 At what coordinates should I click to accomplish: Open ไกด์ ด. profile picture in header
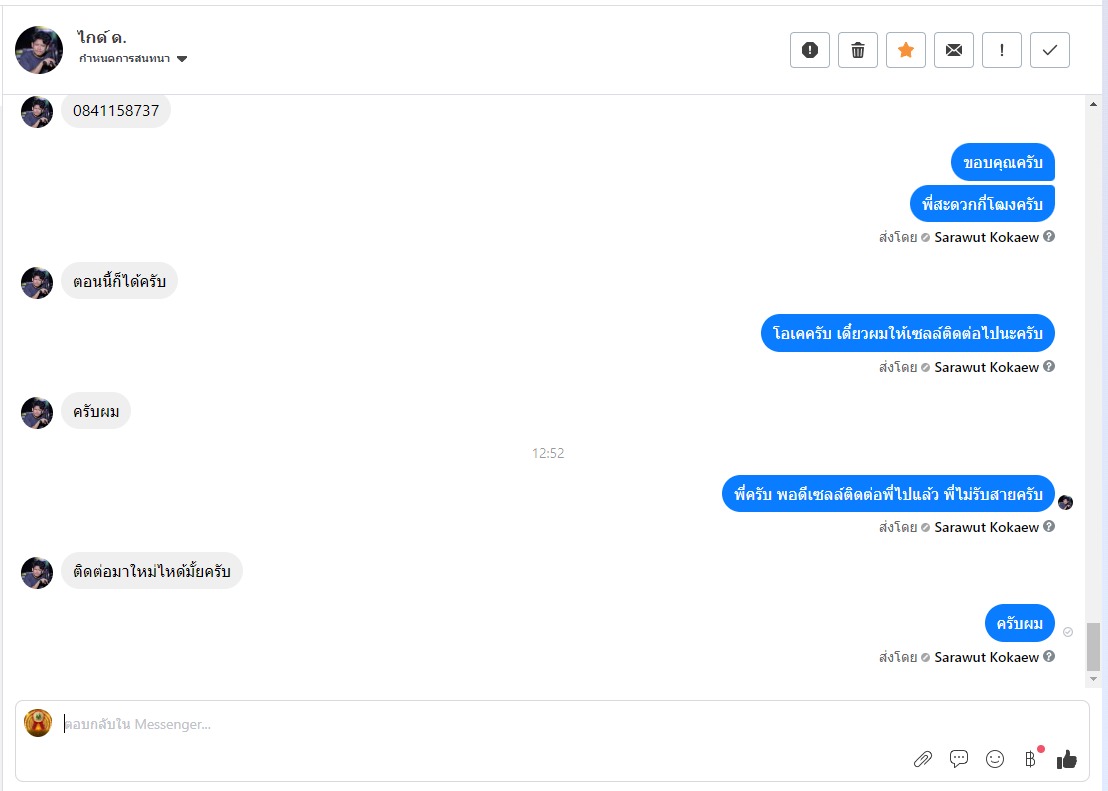[x=39, y=50]
